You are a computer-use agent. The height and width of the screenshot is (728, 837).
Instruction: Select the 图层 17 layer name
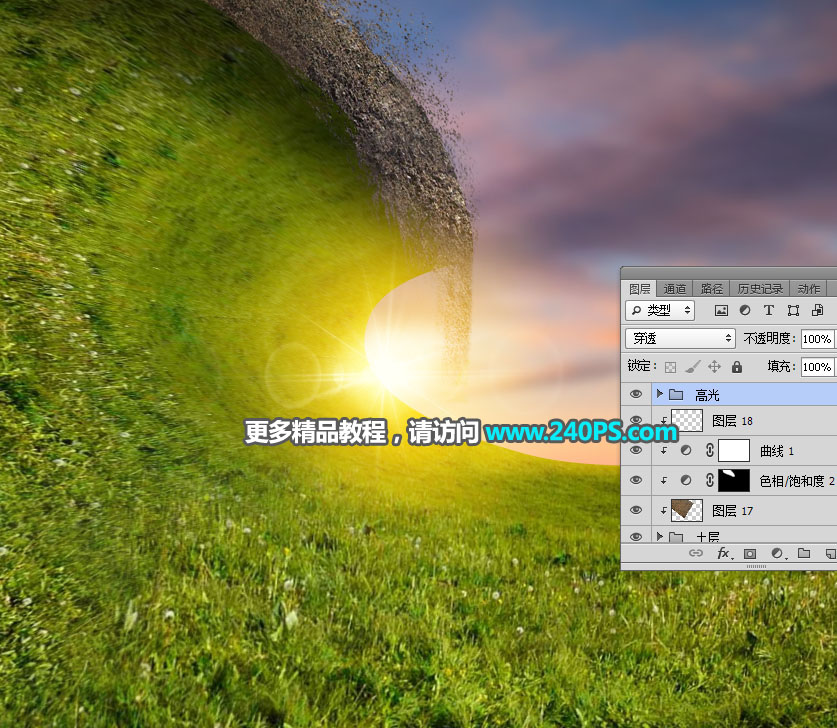[732, 511]
